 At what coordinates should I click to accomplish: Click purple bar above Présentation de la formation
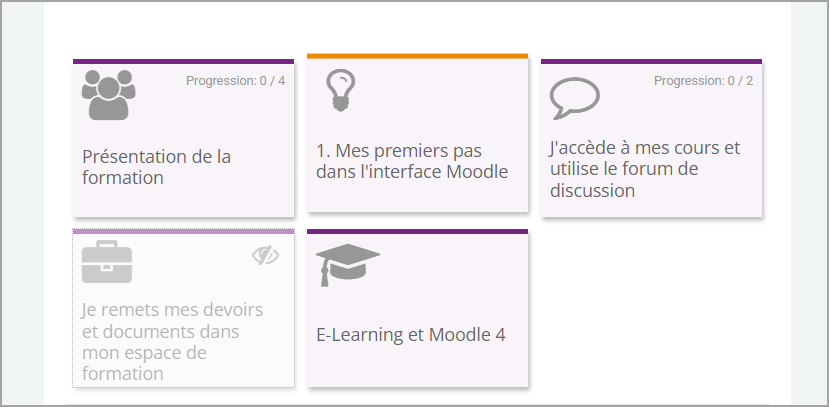pos(183,62)
